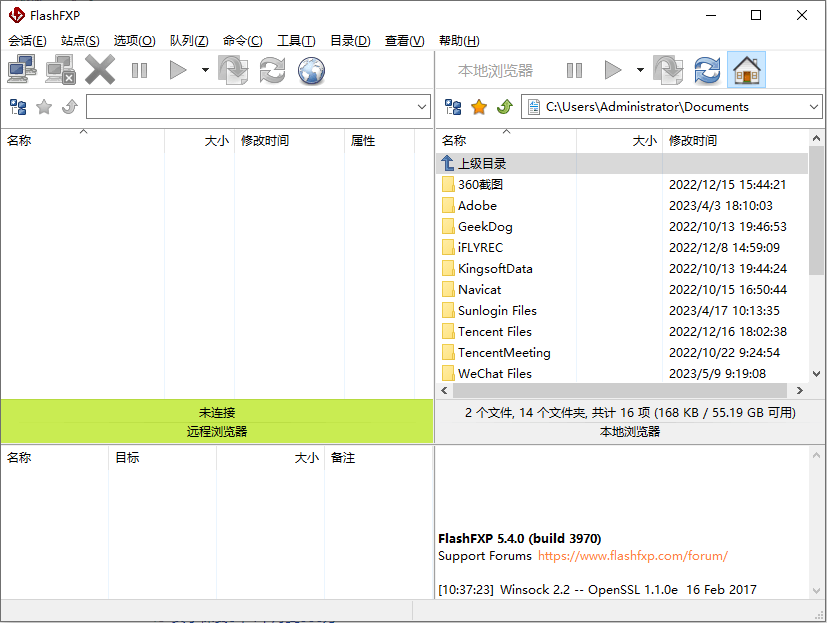Select the 上级目录 parent directory row
Viewport: 827px width, 623px height.
pyautogui.click(x=622, y=164)
